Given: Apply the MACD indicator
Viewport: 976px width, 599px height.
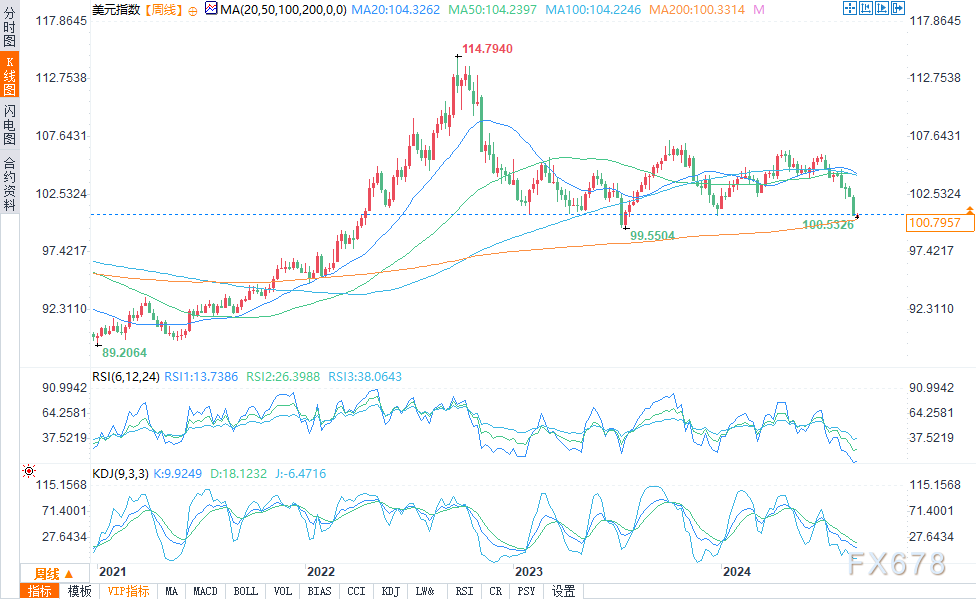Looking at the screenshot, I should tap(205, 591).
